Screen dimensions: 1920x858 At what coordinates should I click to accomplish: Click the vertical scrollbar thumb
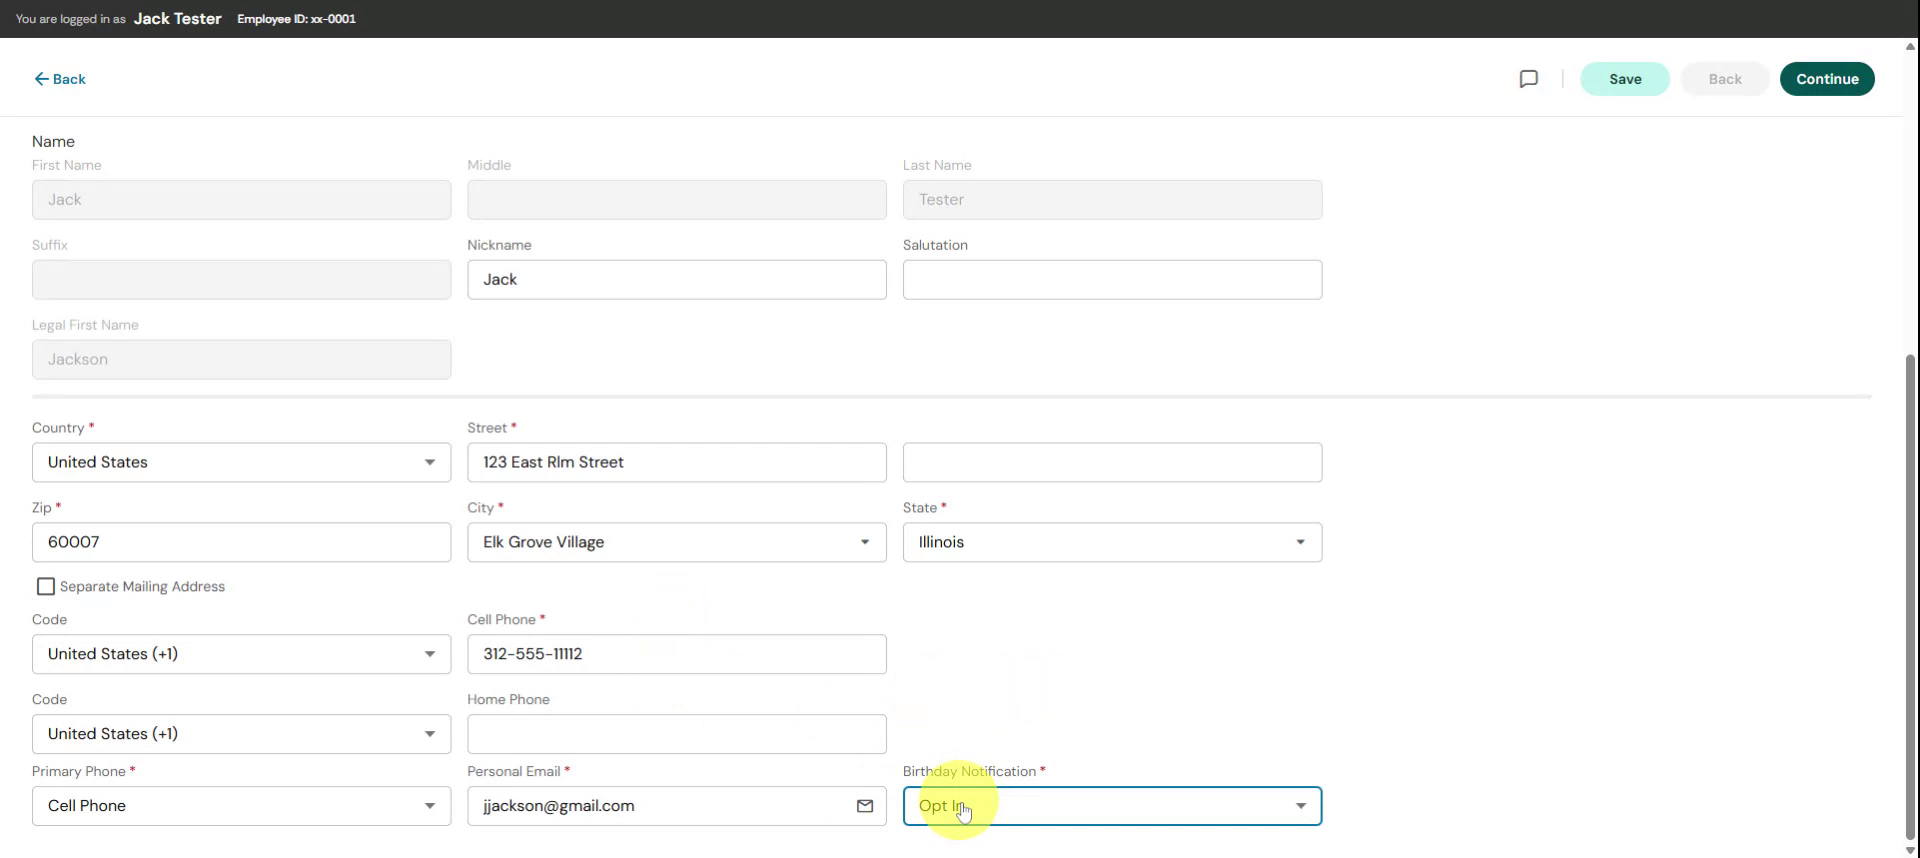(x=1910, y=600)
